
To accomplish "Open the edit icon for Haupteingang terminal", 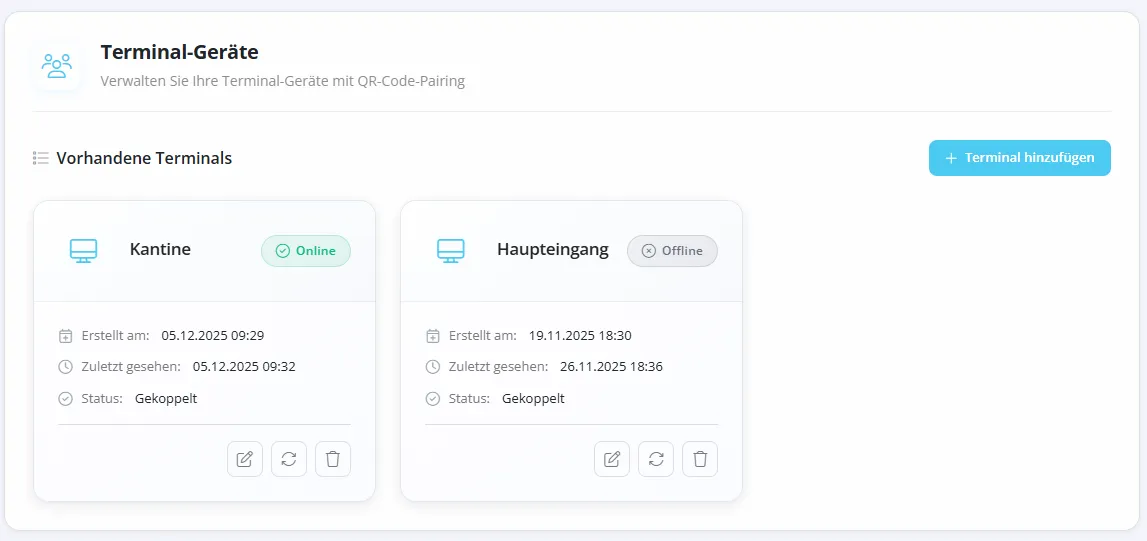I will (x=612, y=459).
